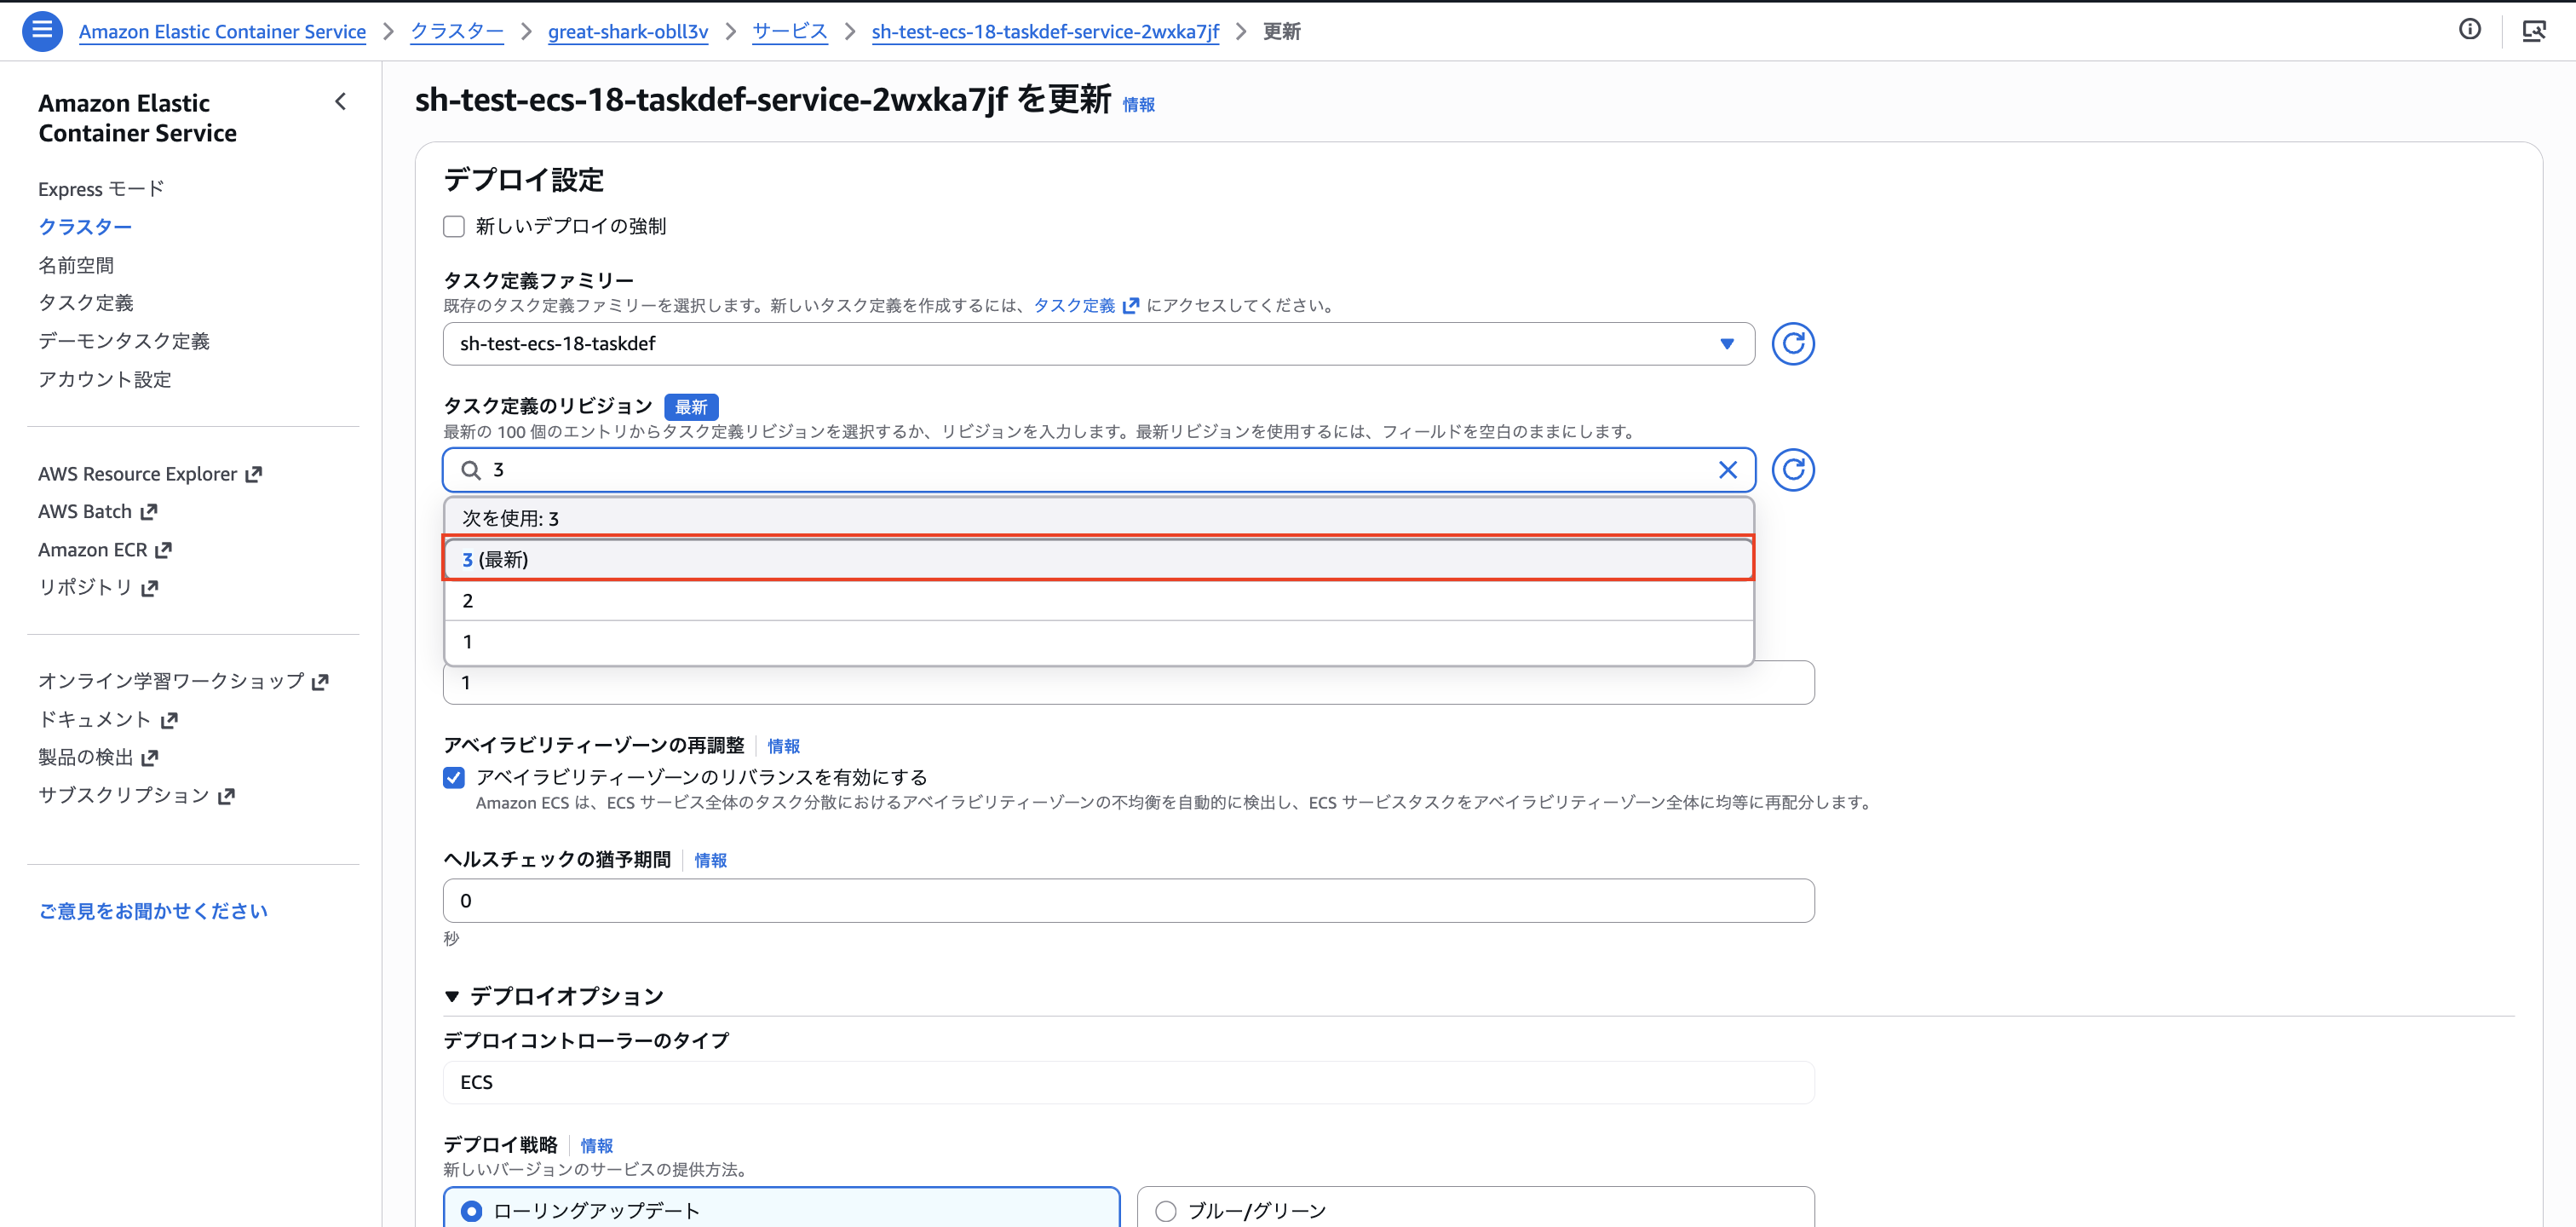Open sh-test-ecs-18-taskdef-service-2wxka7jf breadcrumb
Image resolution: width=2576 pixels, height=1227 pixels.
coord(1045,31)
